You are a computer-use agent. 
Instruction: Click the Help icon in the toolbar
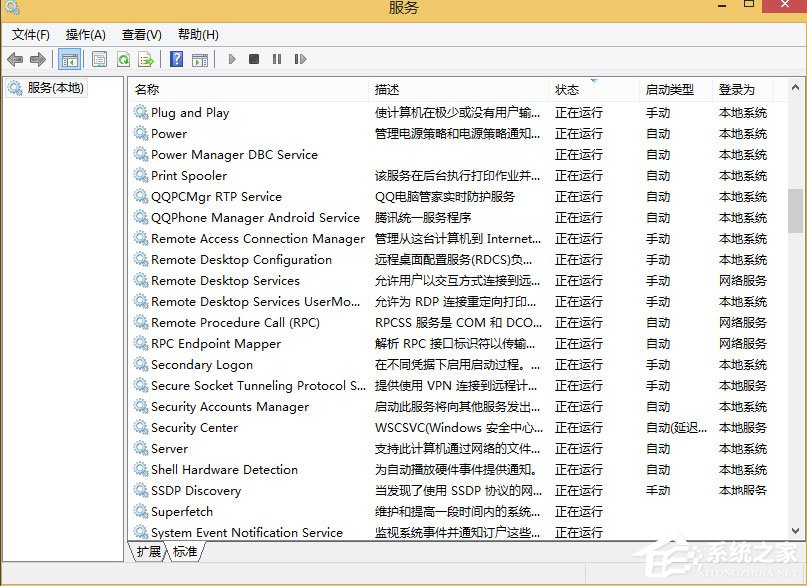pos(177,59)
